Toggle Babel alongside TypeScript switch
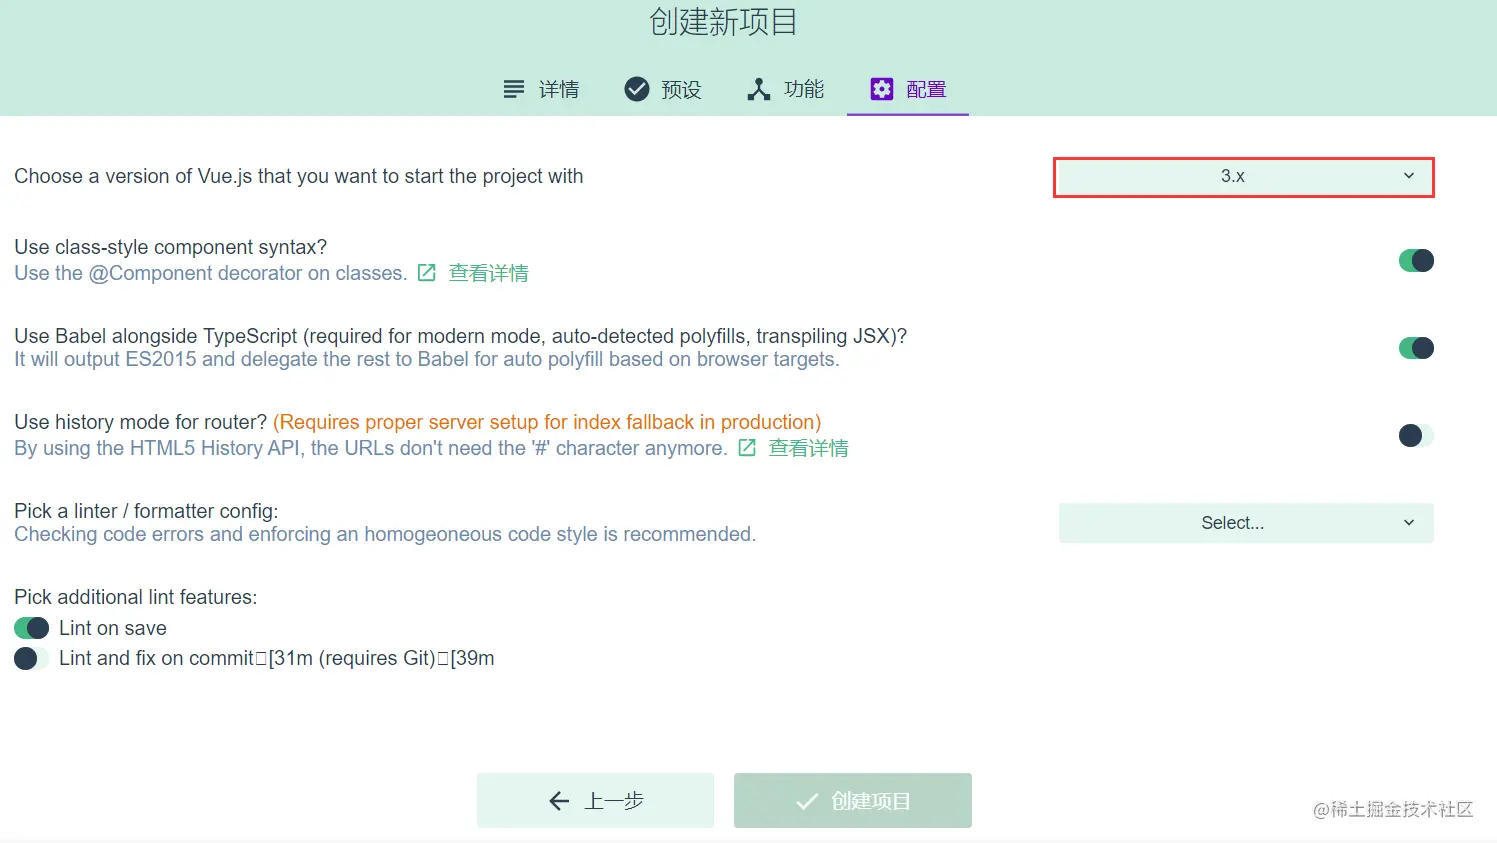Image resolution: width=1497 pixels, height=843 pixels. [1416, 348]
